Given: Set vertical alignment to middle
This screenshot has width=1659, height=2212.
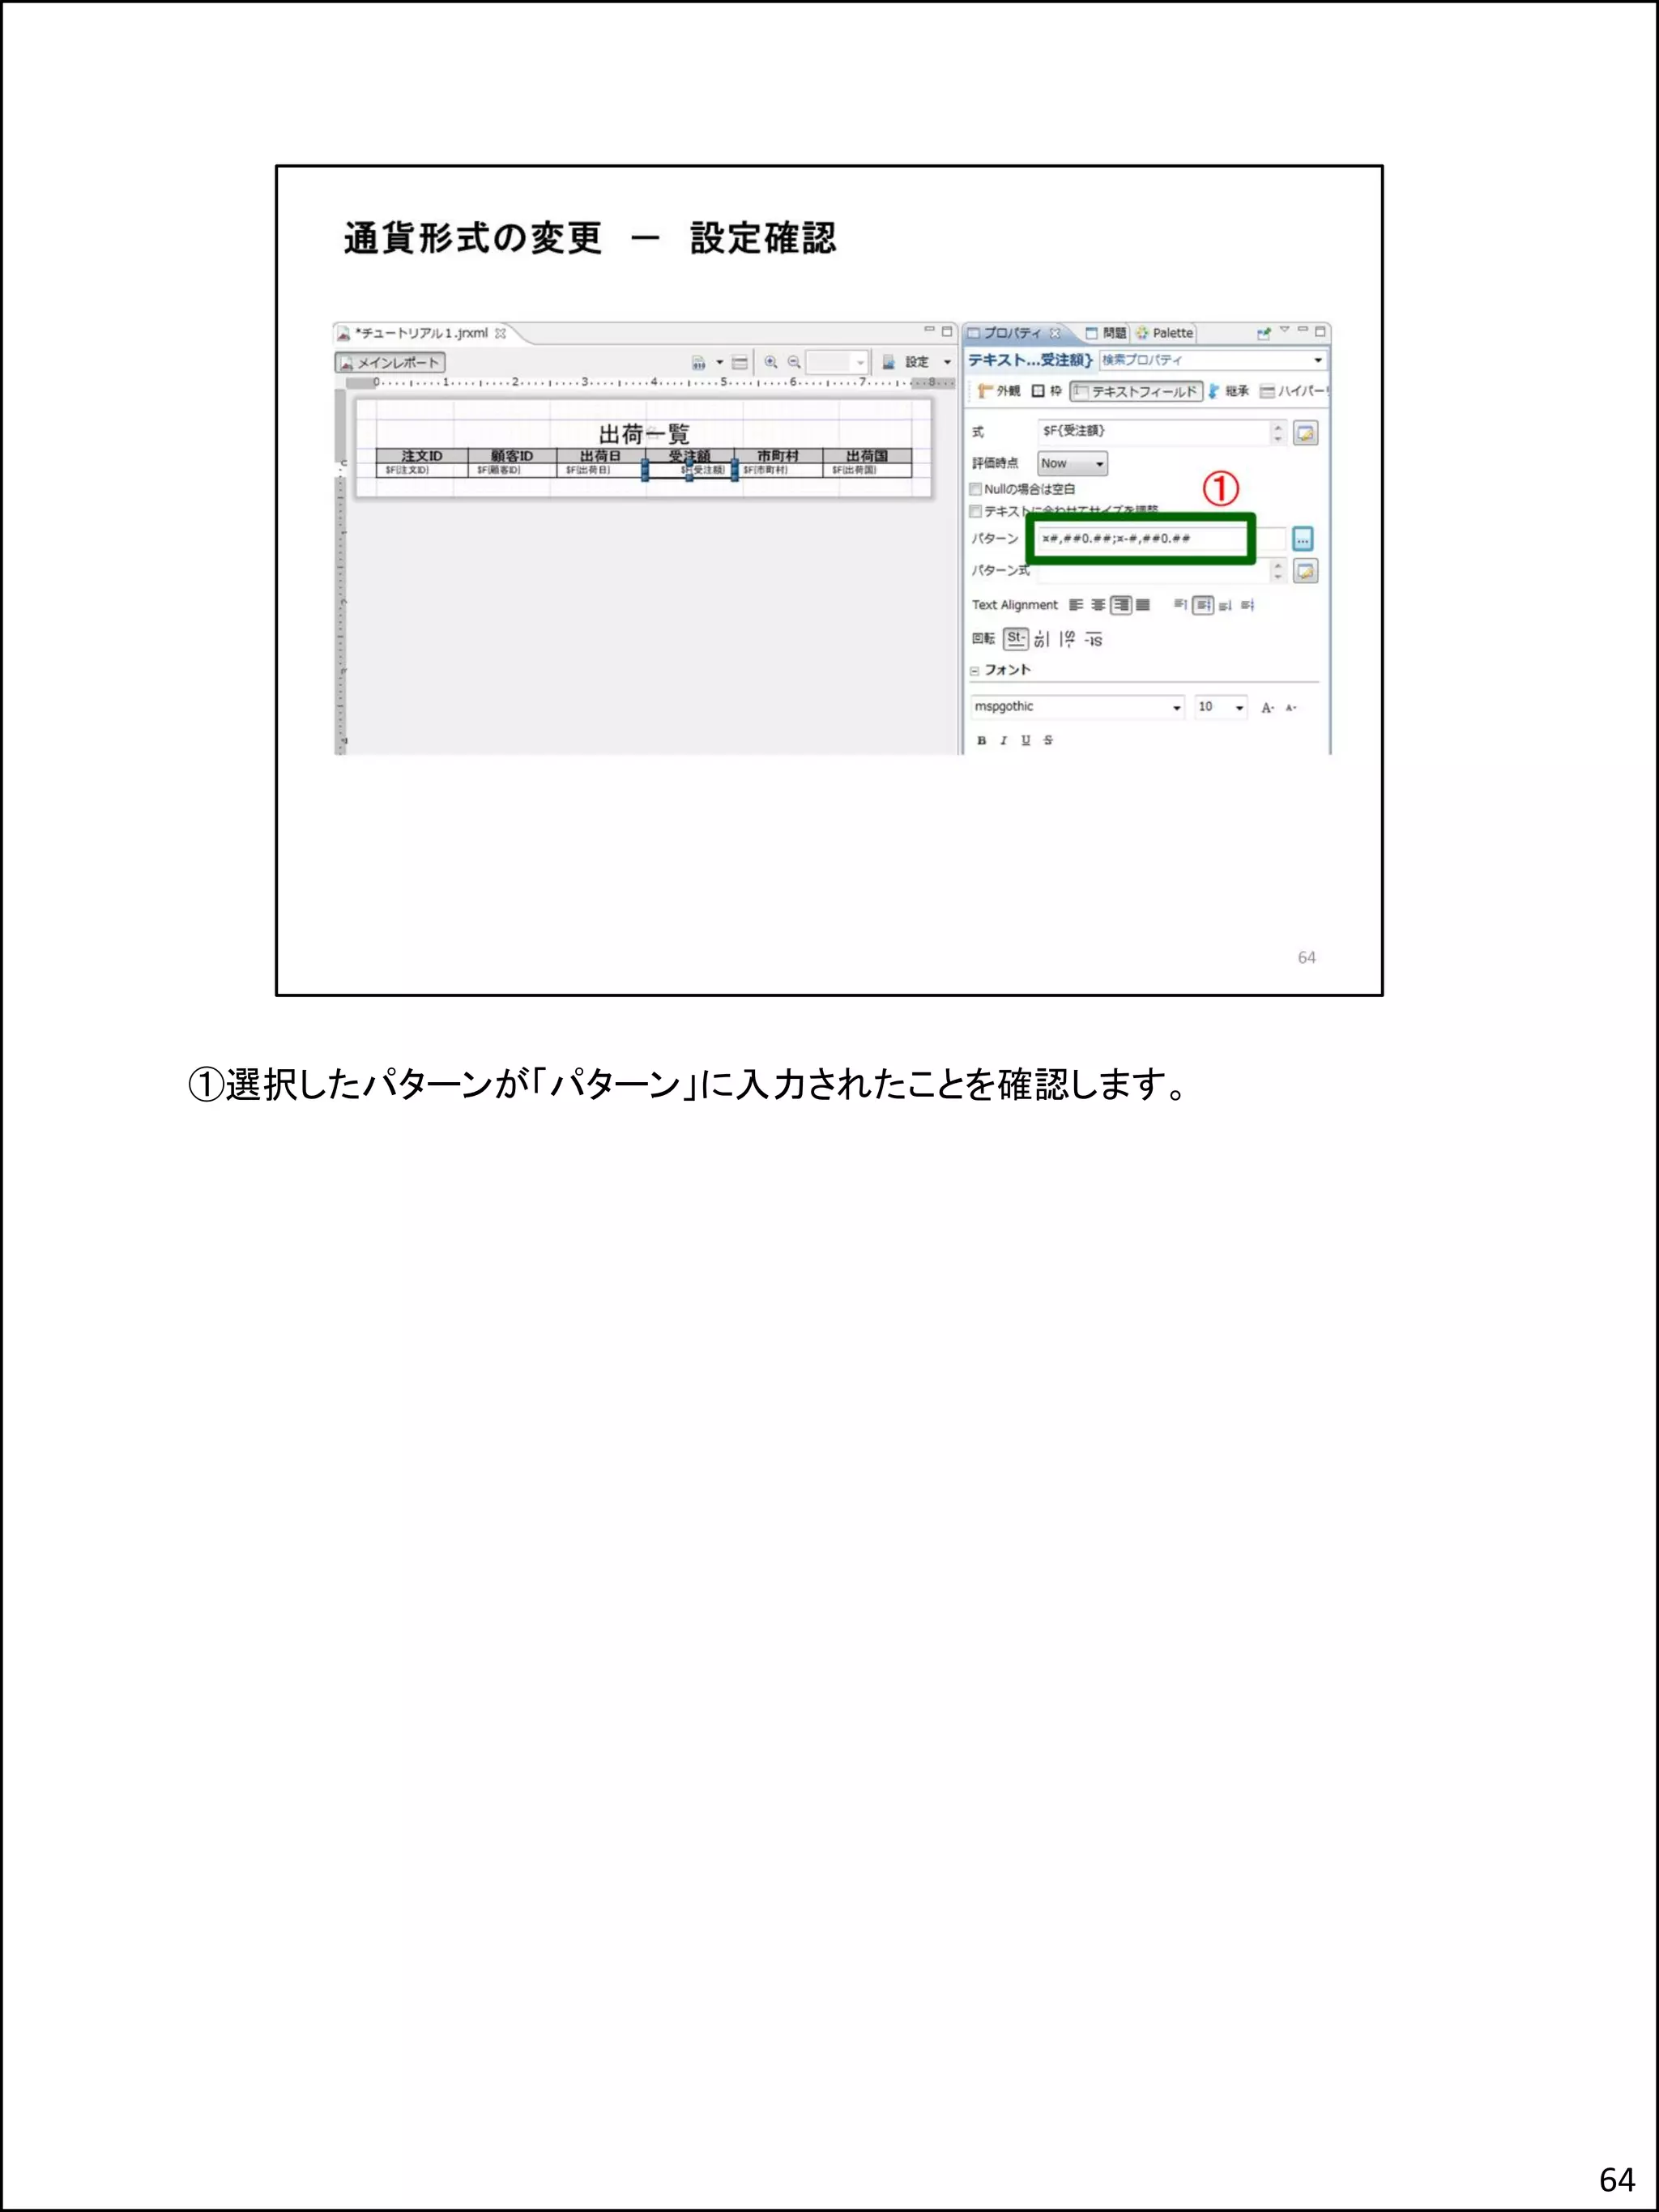Looking at the screenshot, I should point(1203,605).
